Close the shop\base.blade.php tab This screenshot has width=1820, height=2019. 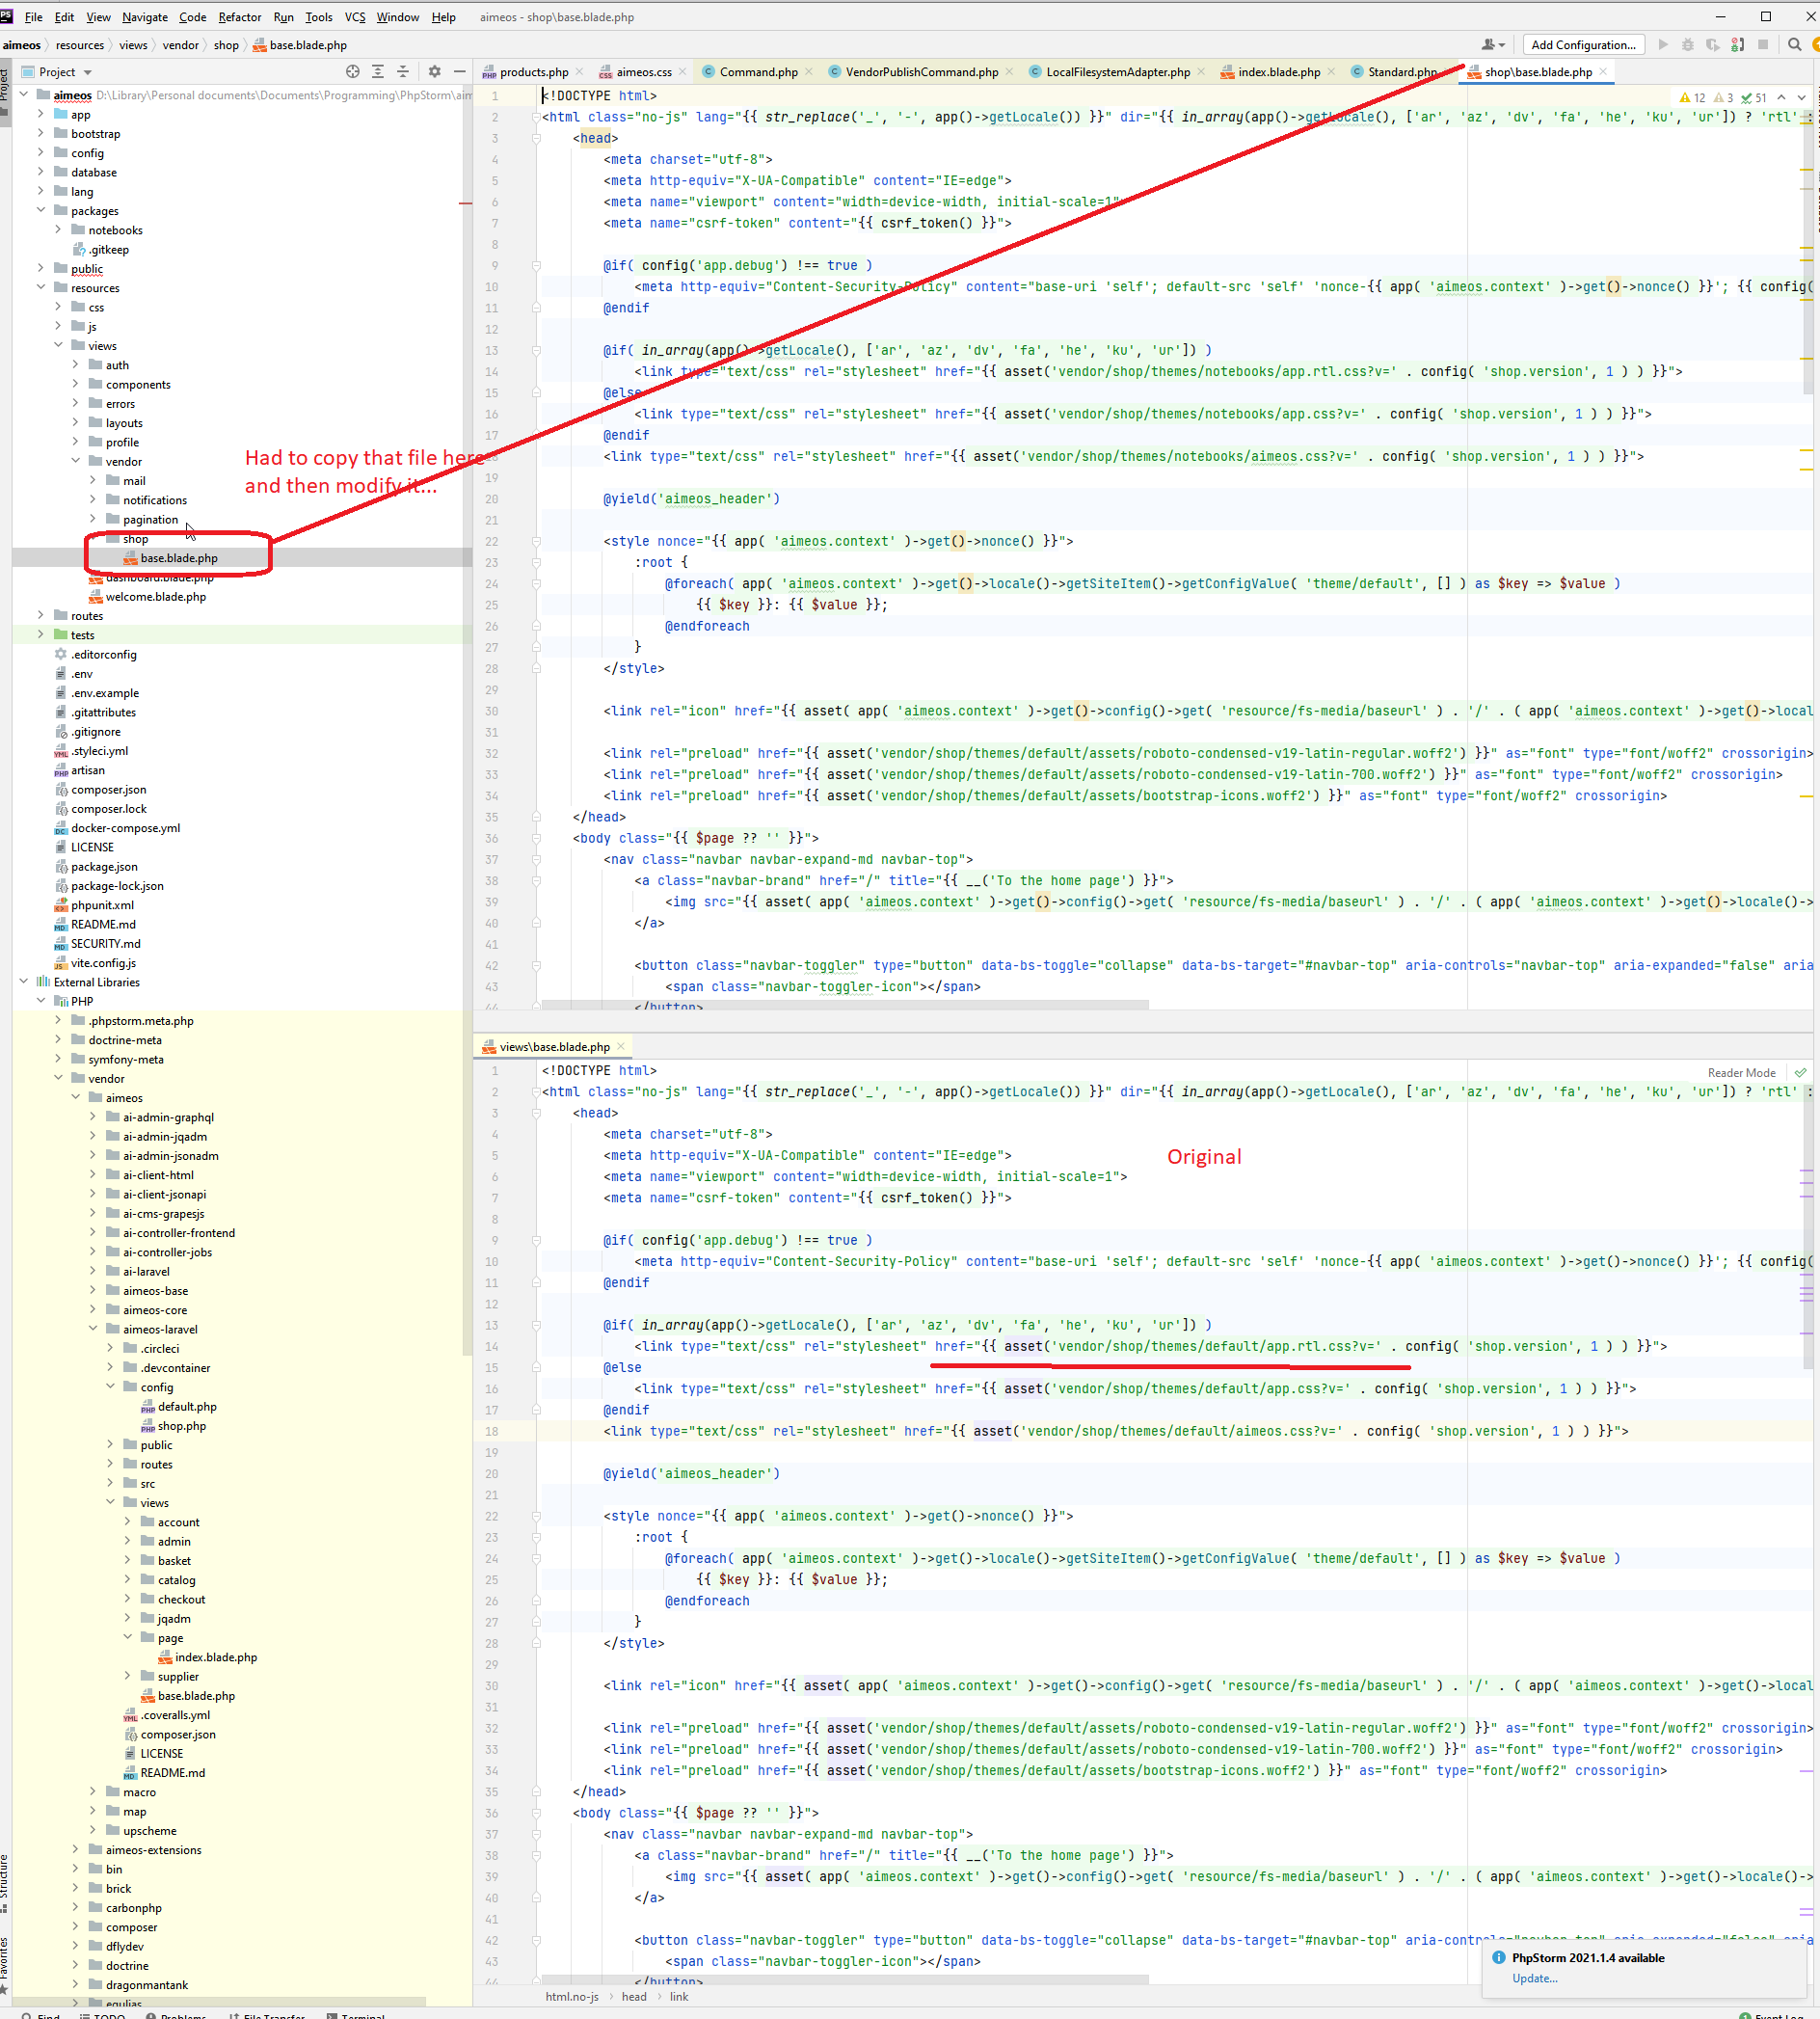(x=1603, y=72)
